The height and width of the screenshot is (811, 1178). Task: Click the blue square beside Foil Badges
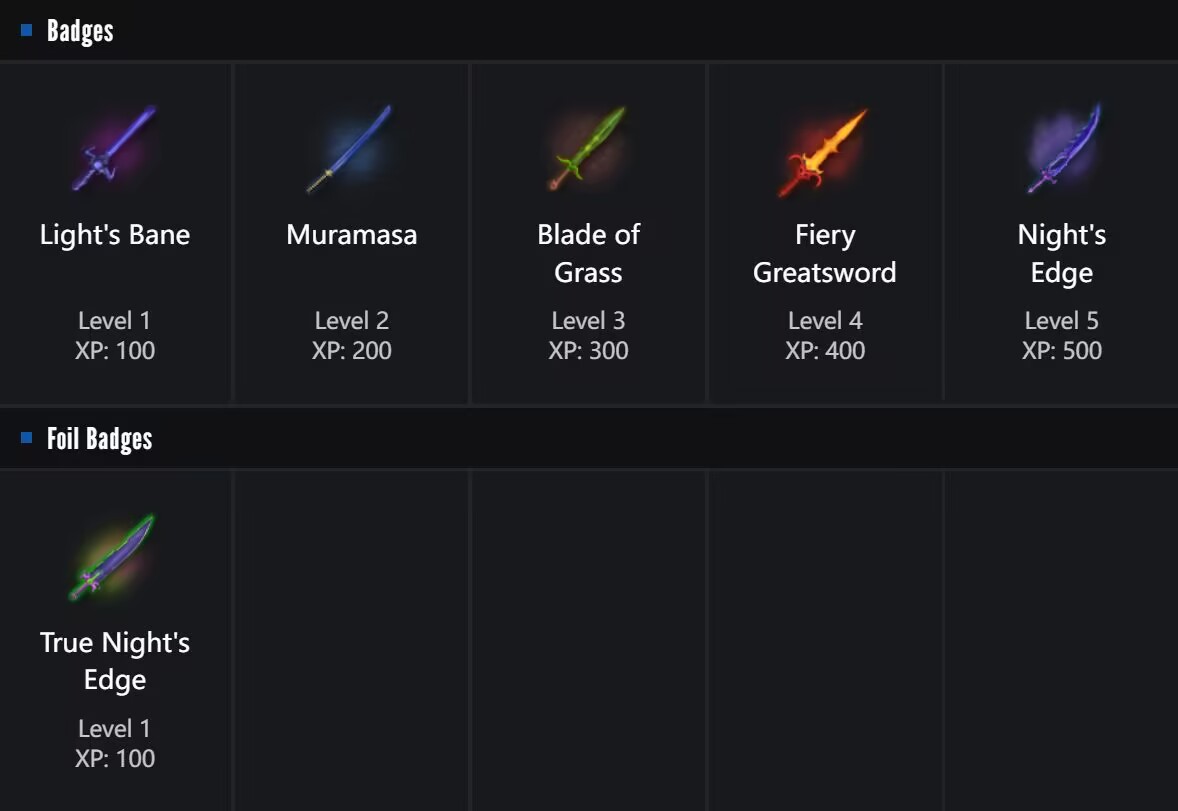tap(27, 438)
